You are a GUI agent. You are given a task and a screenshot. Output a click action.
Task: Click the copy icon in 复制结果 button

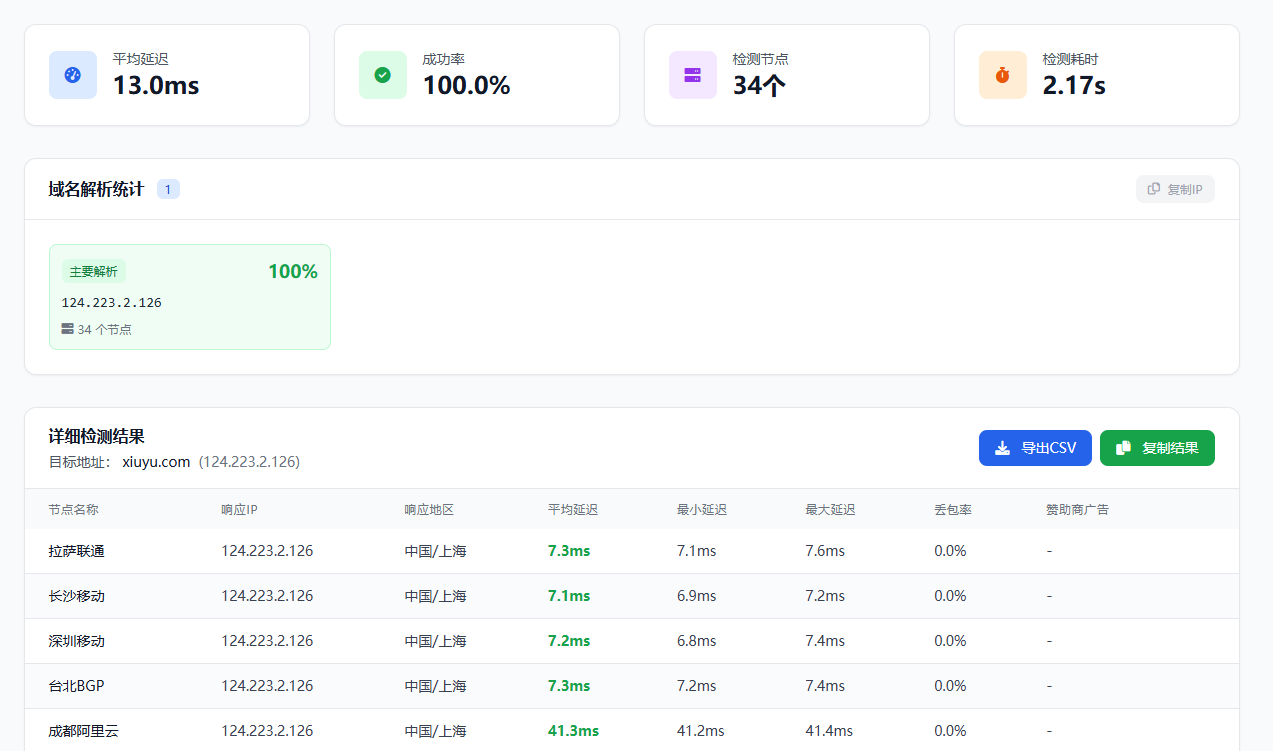1124,448
